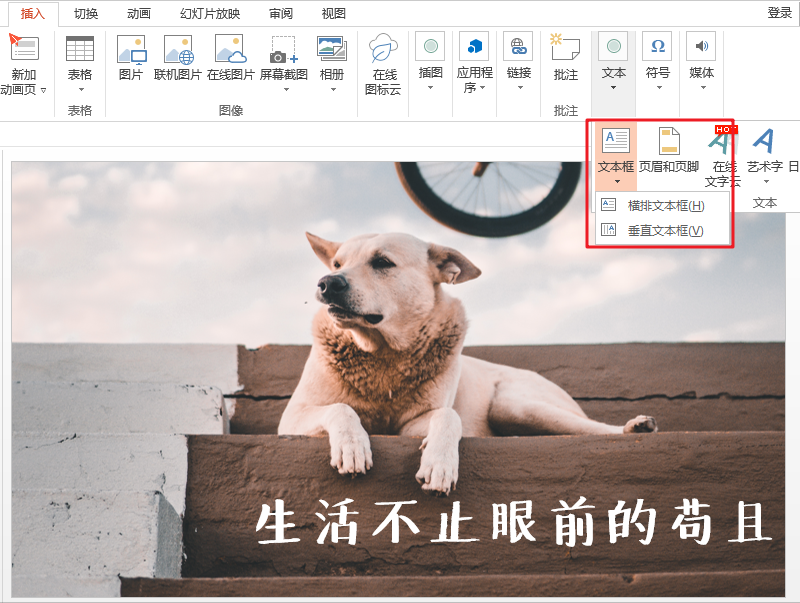Click the 登录 sign-in link
The width and height of the screenshot is (800, 603).
780,13
